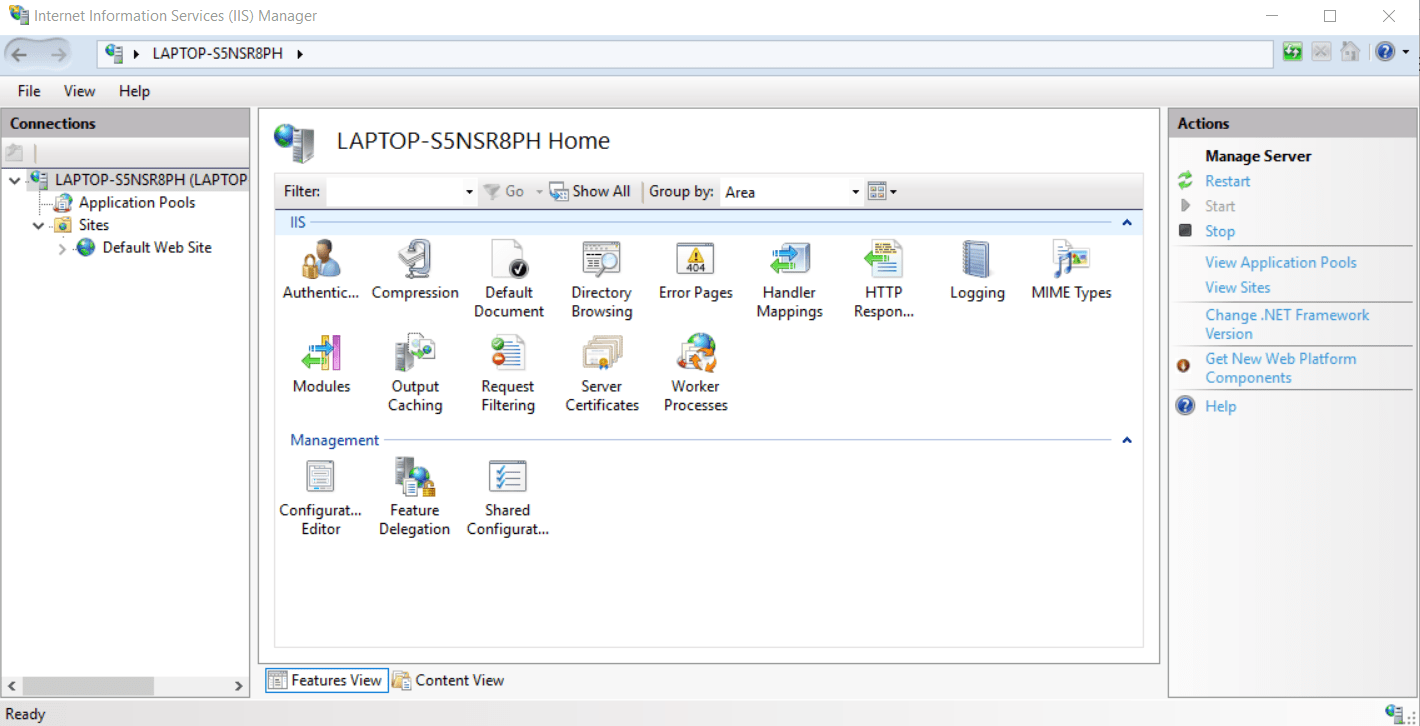
Task: Open the view style dropdown button
Action: (882, 191)
